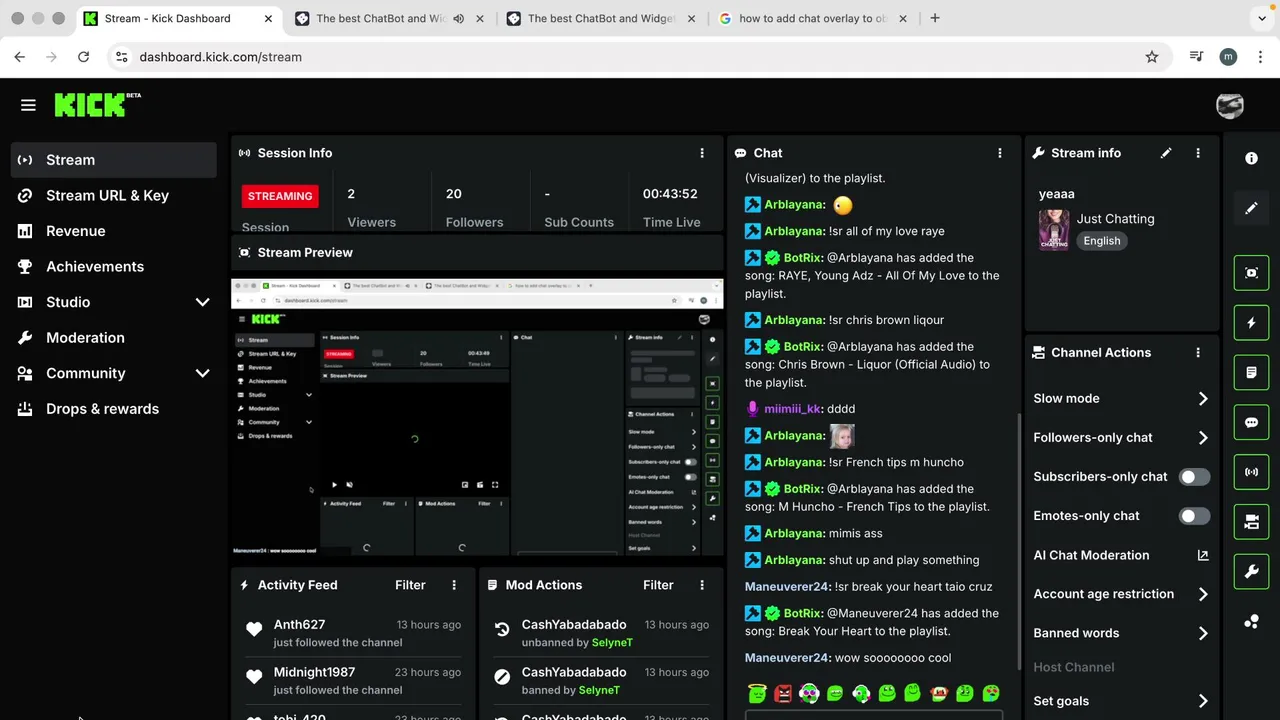Open Account age restriction arrow

tap(1203, 594)
